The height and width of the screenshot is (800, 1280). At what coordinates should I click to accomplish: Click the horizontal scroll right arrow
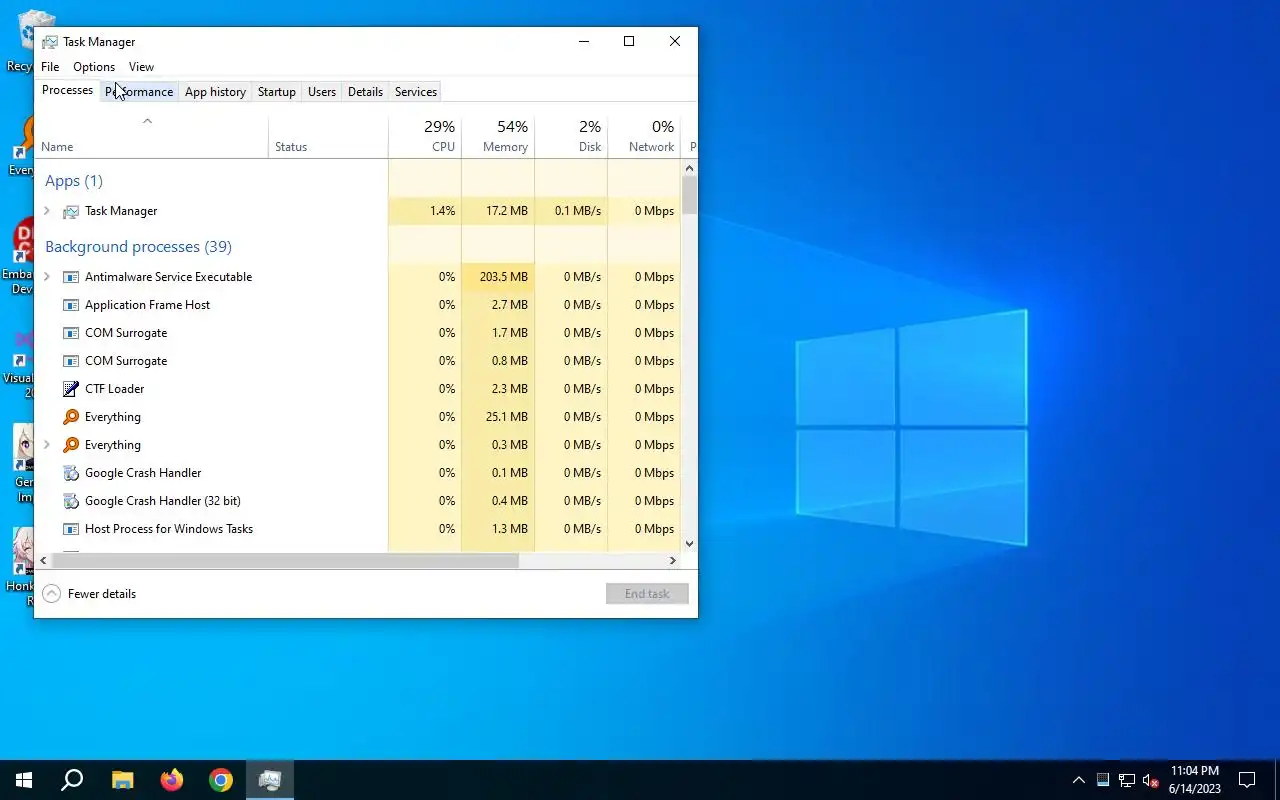(673, 561)
